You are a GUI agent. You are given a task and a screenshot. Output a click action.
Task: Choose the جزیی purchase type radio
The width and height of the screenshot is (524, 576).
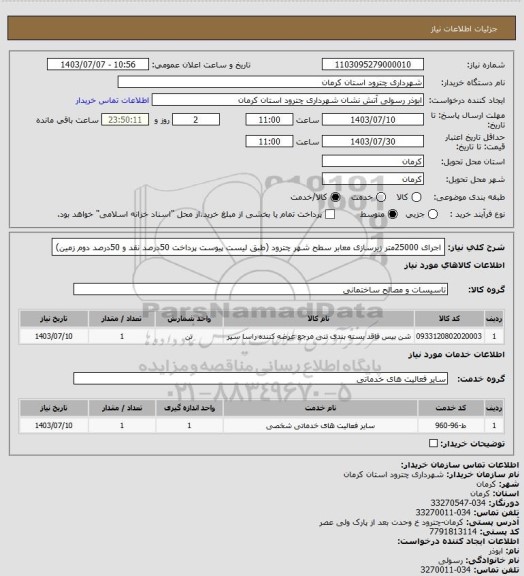pyautogui.click(x=433, y=214)
